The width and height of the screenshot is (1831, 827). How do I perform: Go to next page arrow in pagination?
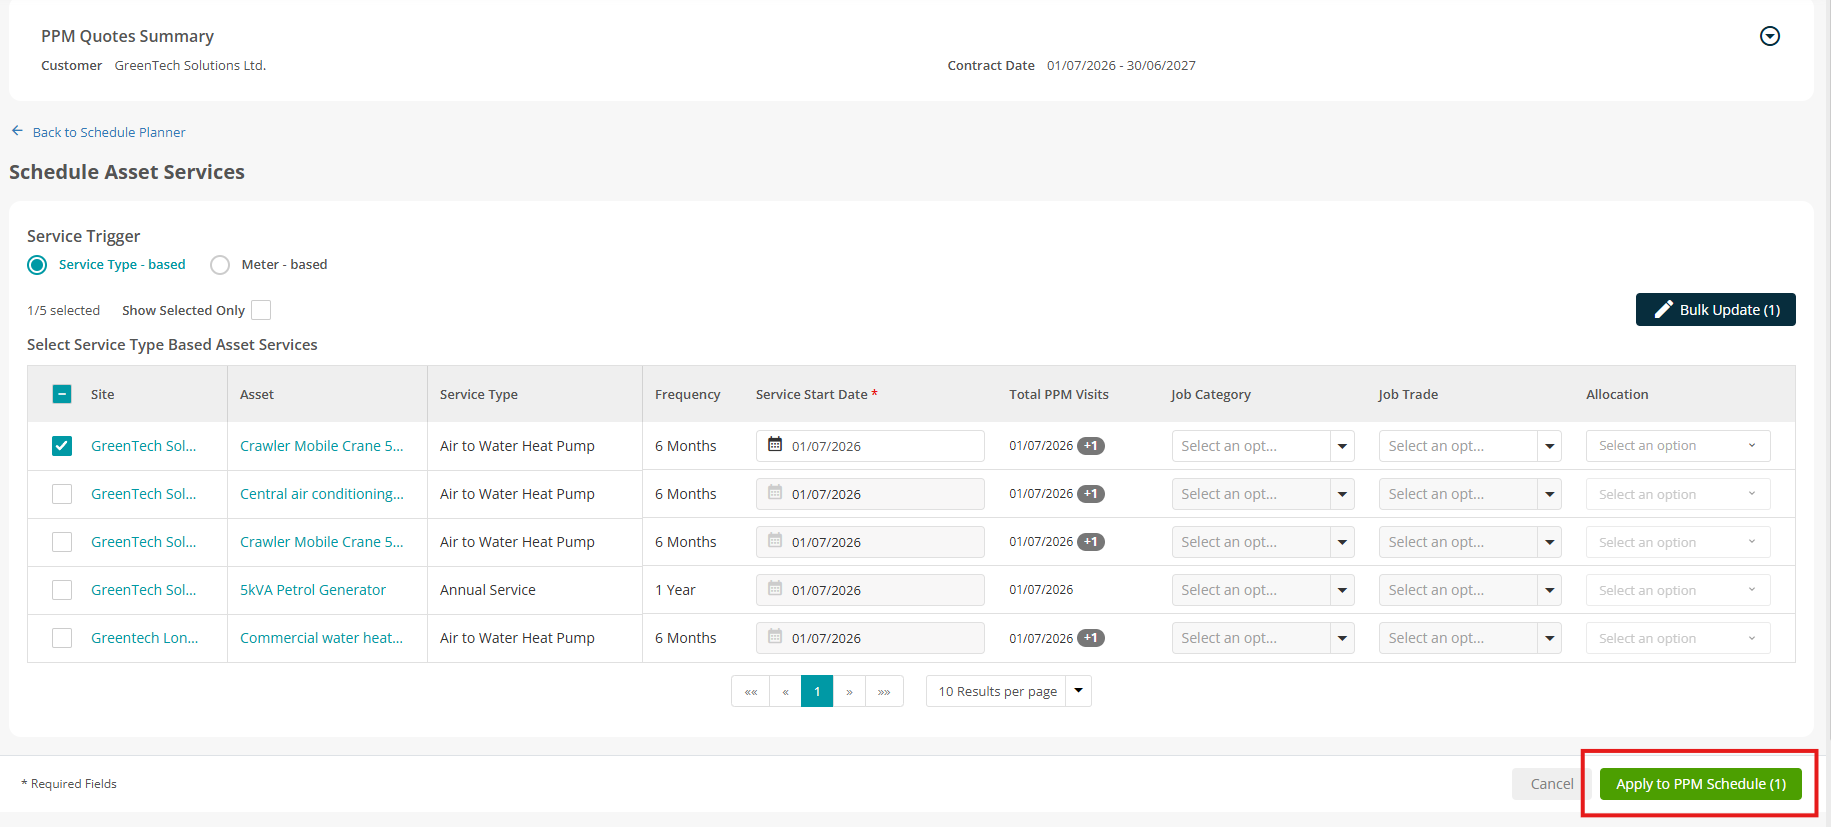pos(849,692)
